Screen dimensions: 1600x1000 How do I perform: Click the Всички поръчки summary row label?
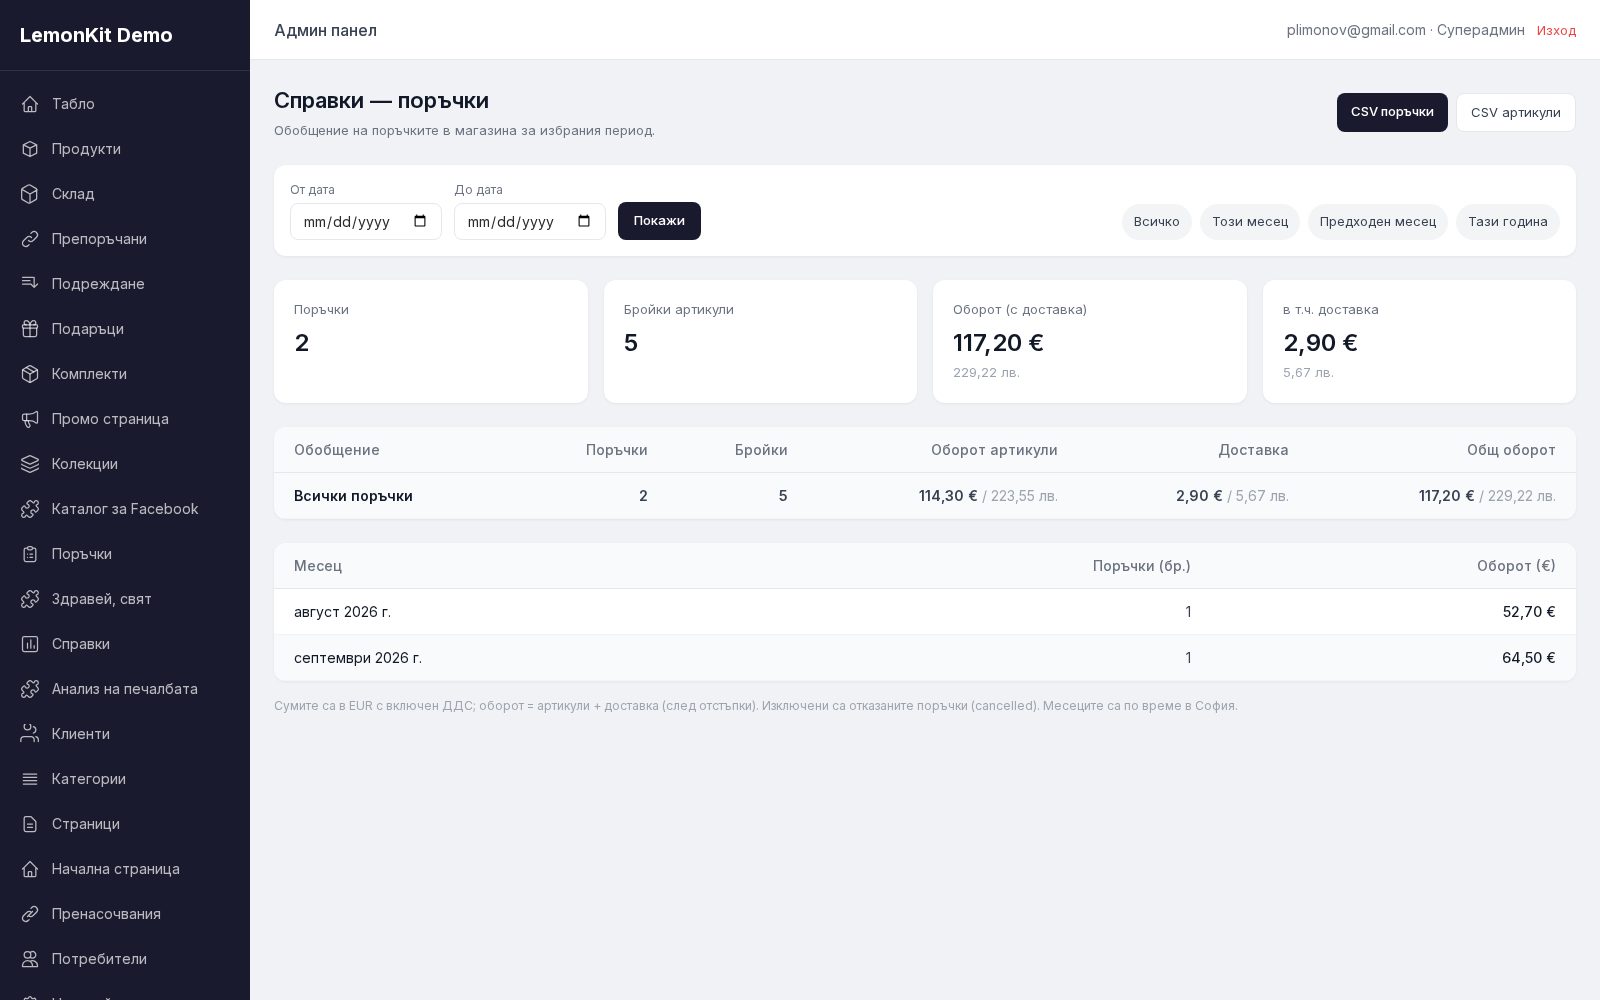(353, 496)
